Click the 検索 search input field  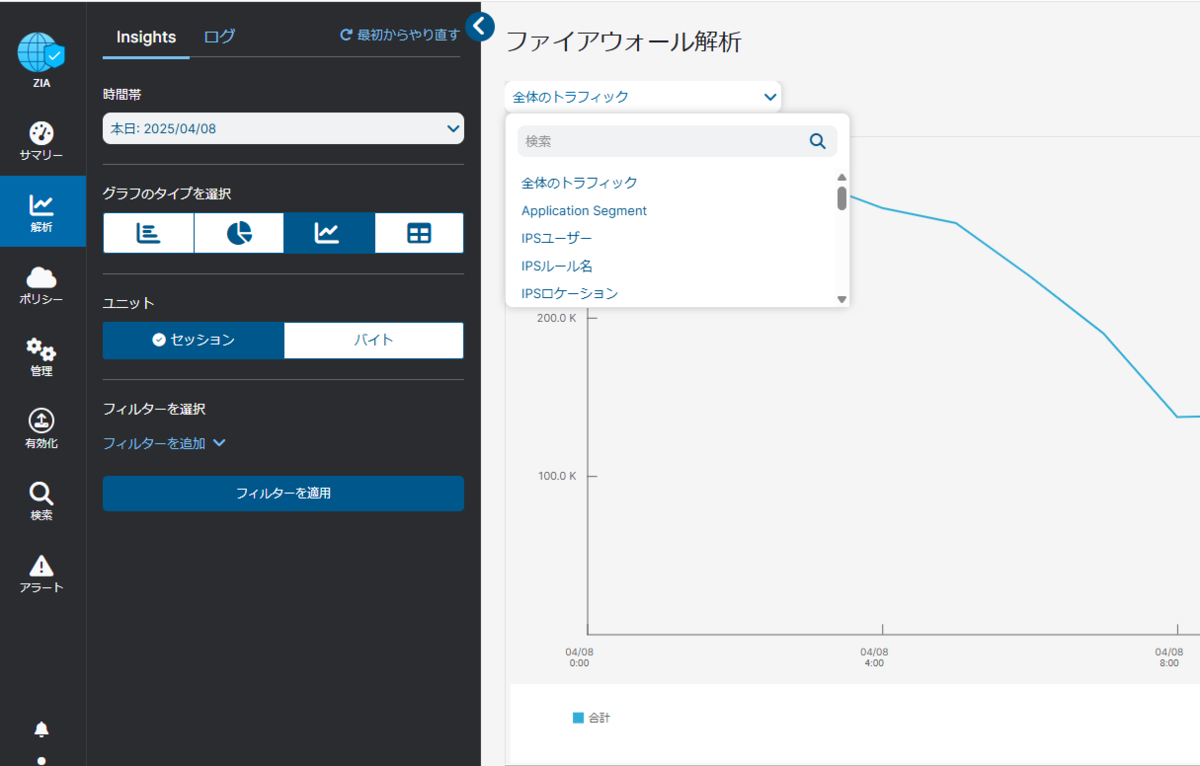point(677,141)
